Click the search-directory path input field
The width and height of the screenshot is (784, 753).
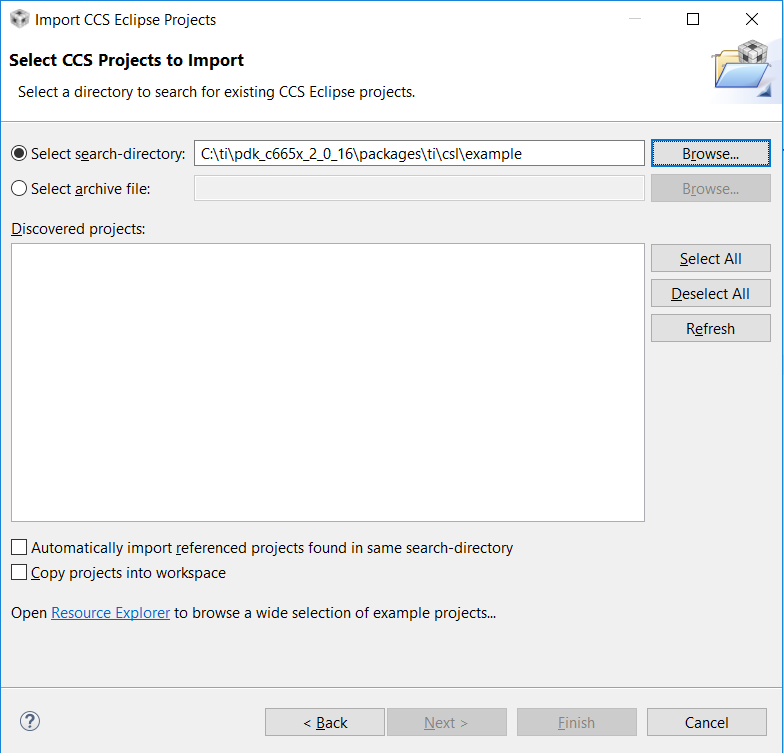[419, 154]
